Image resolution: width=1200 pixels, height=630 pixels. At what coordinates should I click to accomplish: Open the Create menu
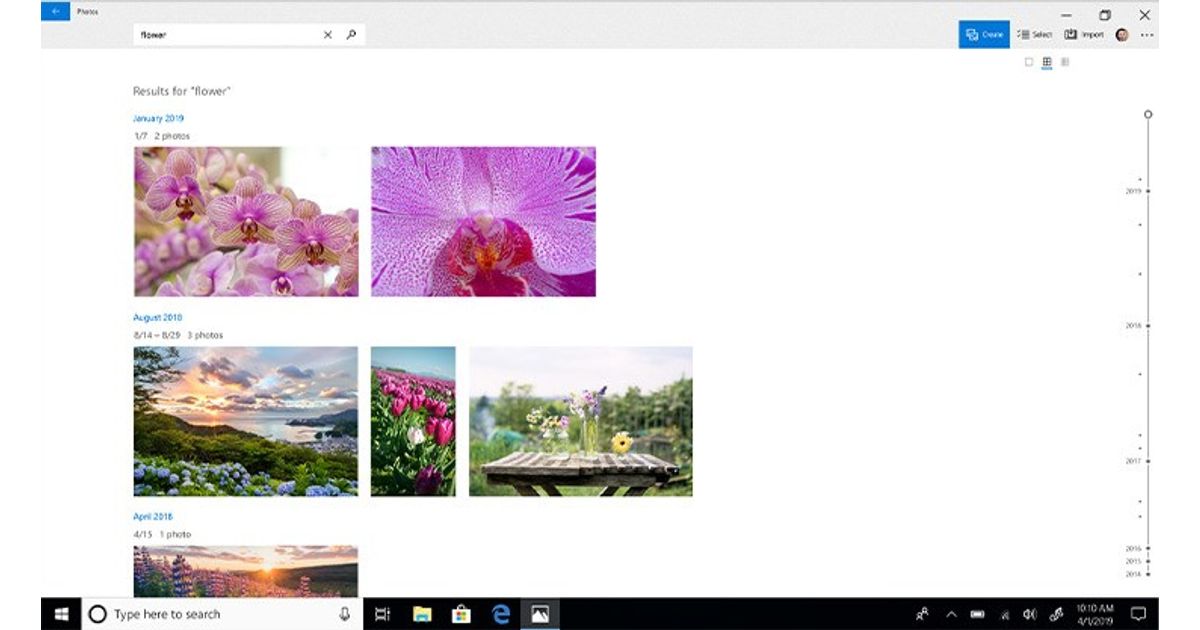(984, 34)
